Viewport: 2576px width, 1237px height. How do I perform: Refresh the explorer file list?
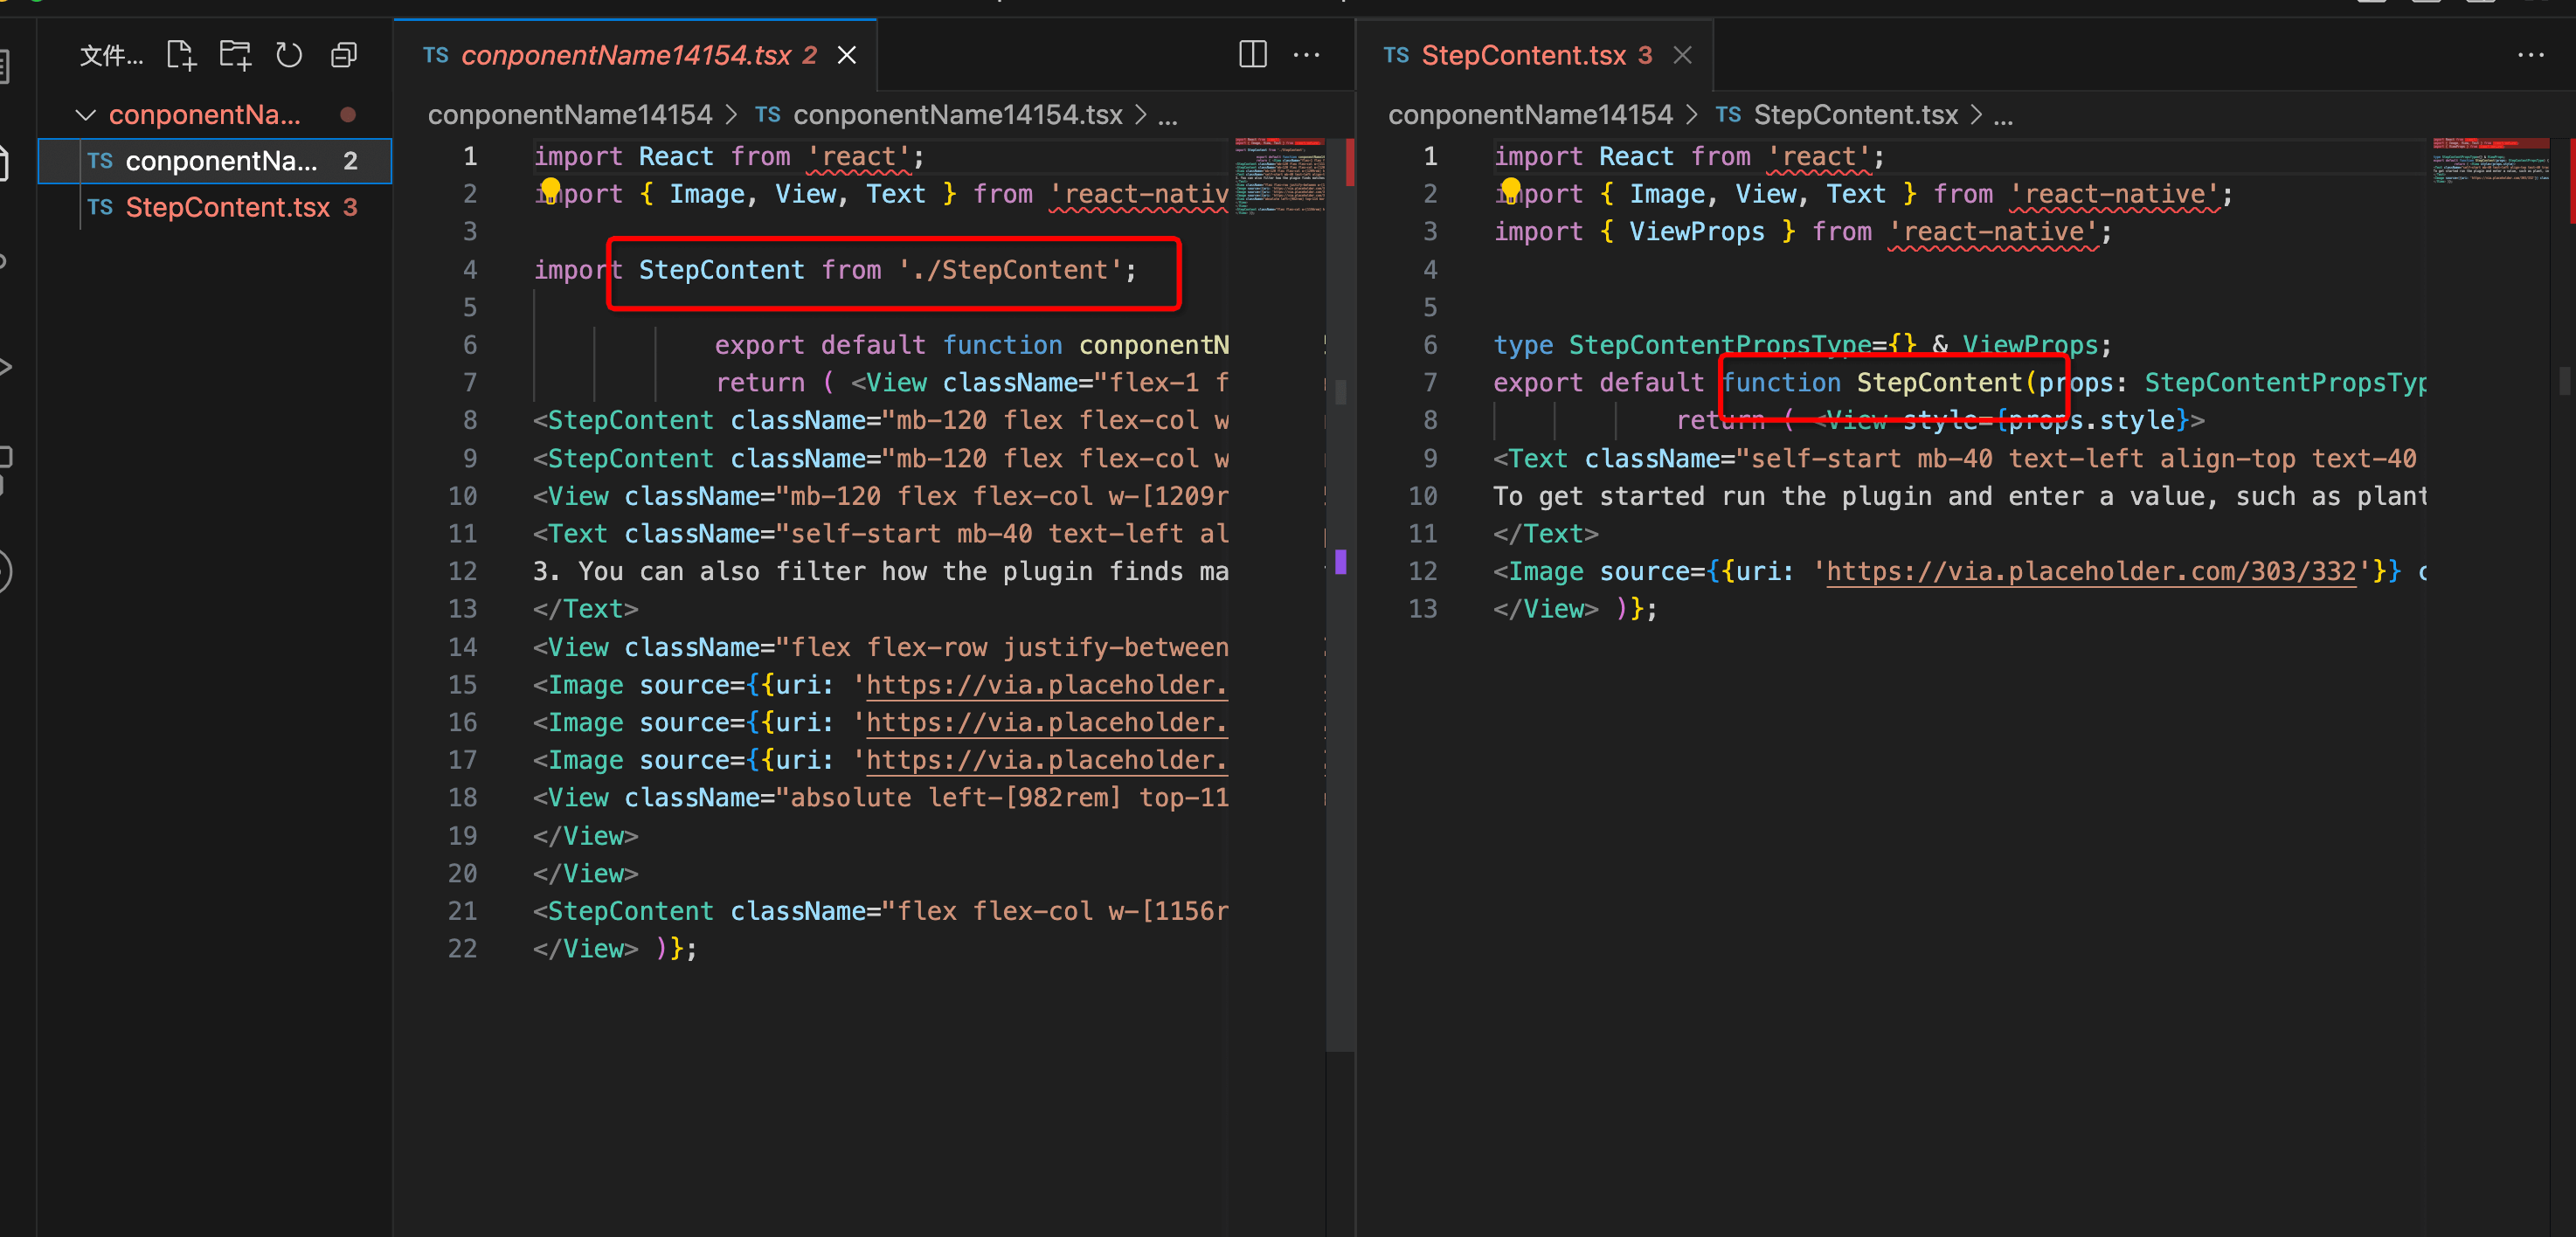click(x=289, y=55)
